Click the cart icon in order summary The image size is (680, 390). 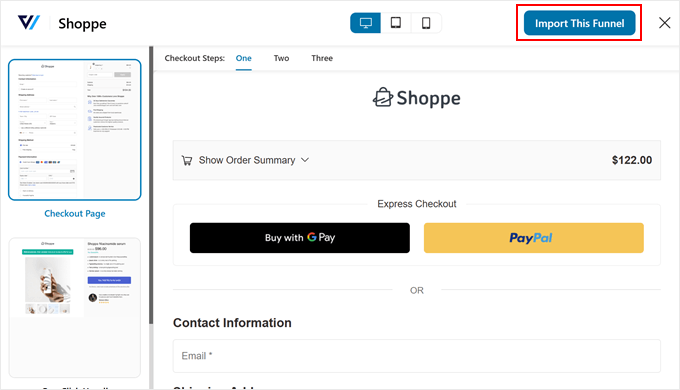pyautogui.click(x=187, y=161)
